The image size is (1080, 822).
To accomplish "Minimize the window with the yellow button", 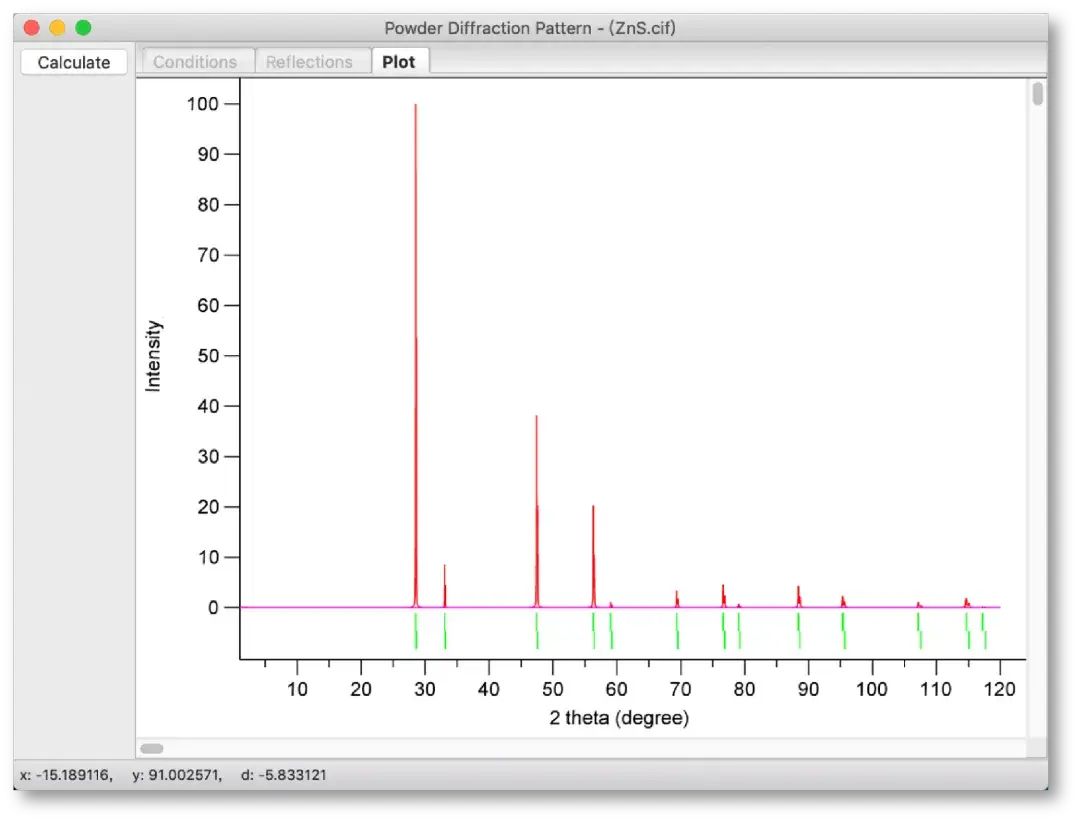I will click(57, 28).
